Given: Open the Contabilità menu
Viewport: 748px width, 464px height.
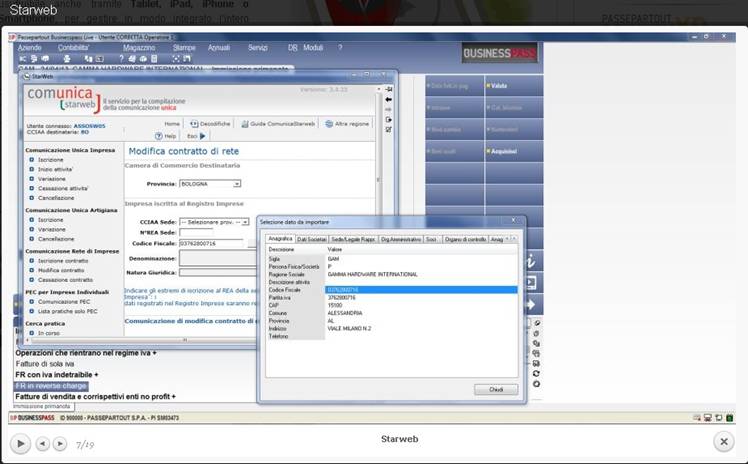Looking at the screenshot, I should click(73, 47).
